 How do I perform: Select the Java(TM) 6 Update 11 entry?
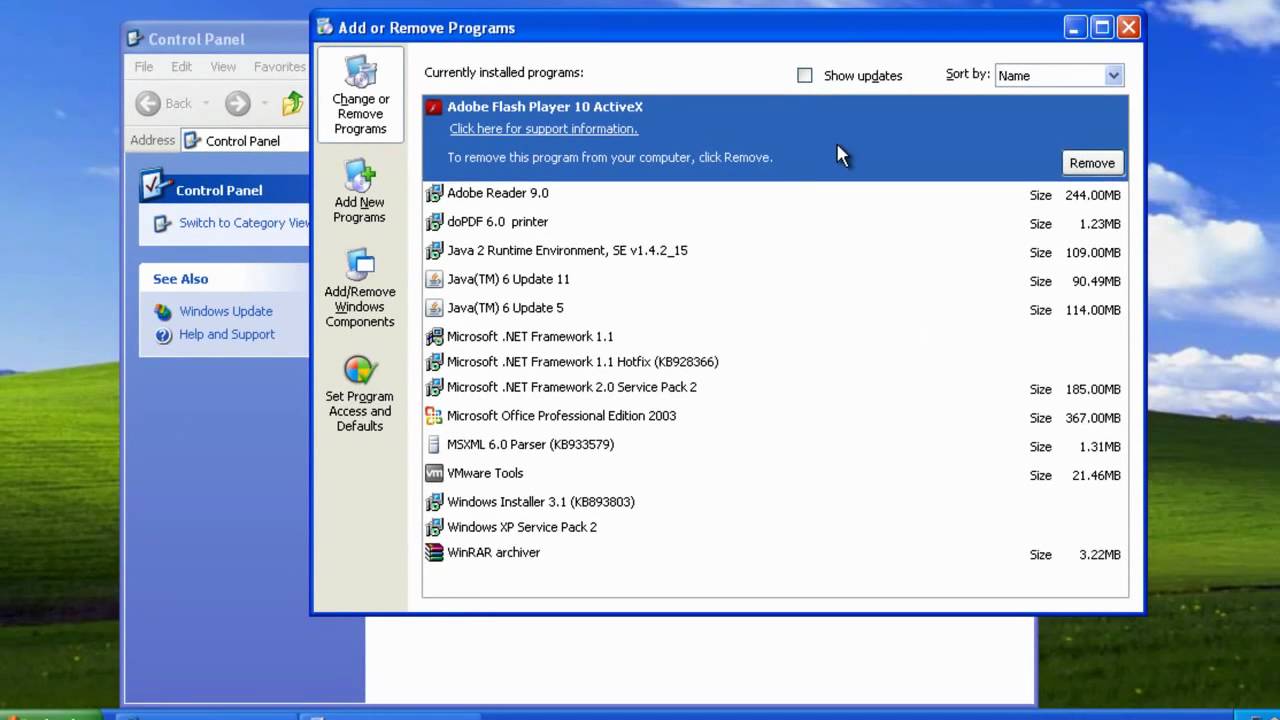tap(775, 281)
